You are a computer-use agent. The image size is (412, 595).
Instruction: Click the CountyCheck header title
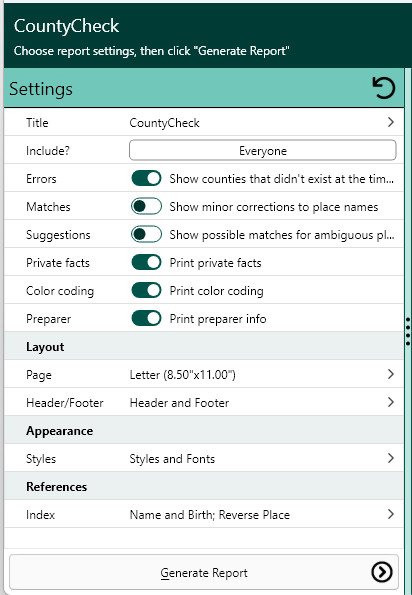click(66, 26)
